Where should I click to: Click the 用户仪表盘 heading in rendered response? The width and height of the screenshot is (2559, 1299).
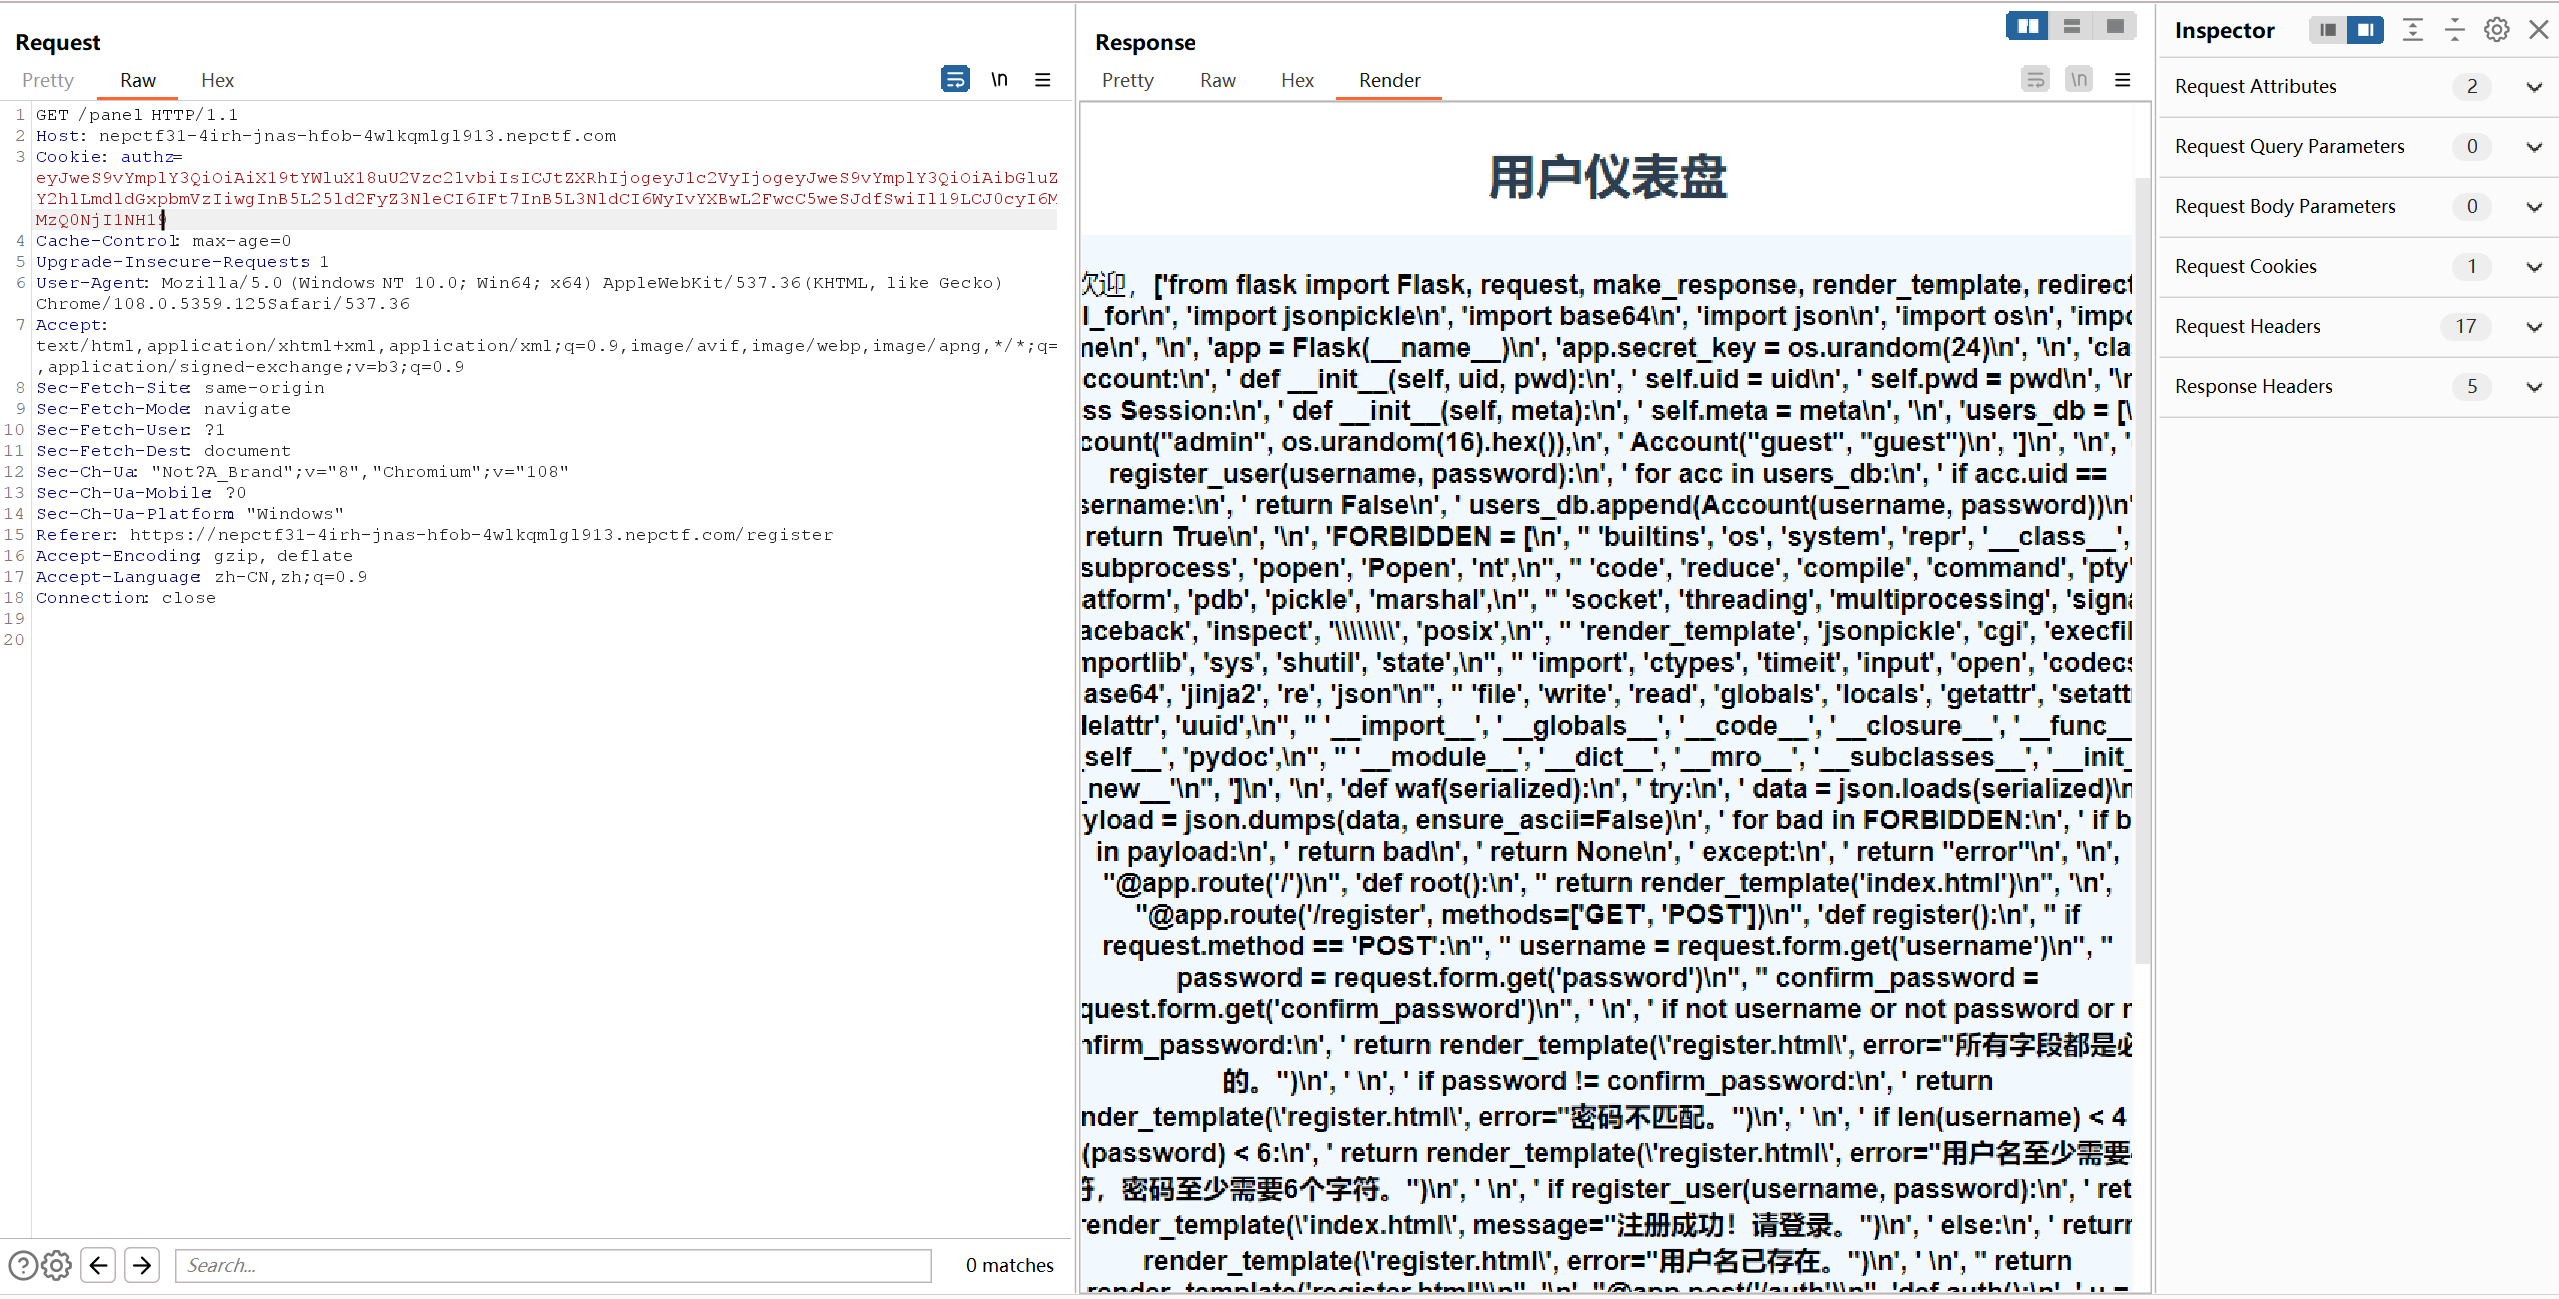tap(1607, 178)
